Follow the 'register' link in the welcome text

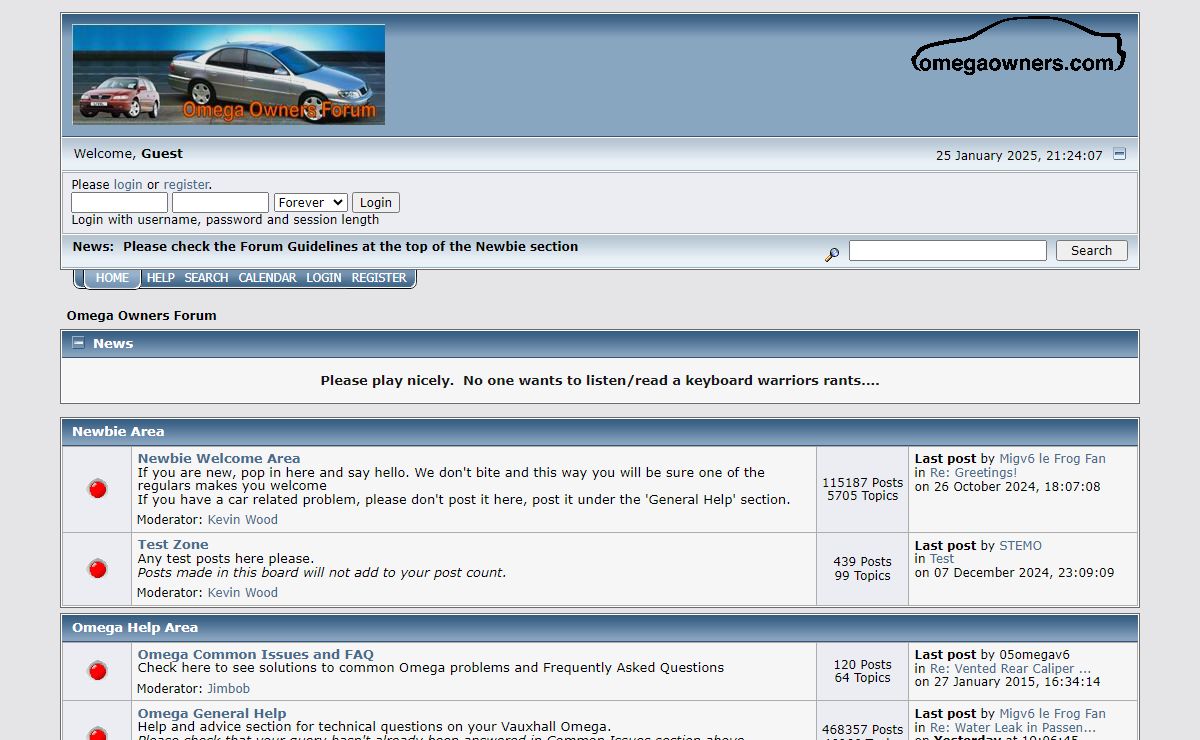(x=186, y=185)
